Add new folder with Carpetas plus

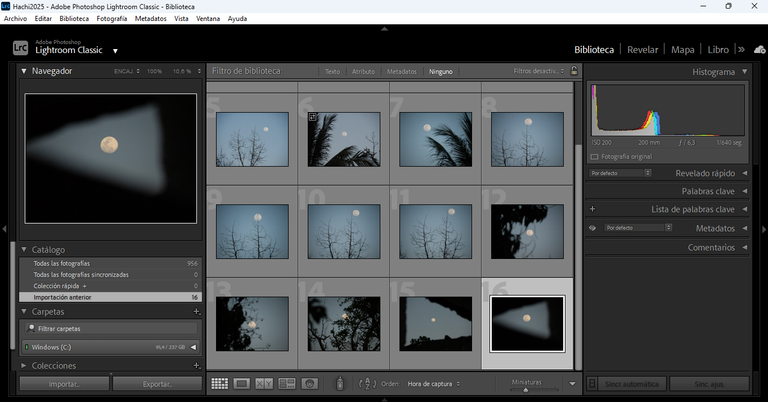196,311
